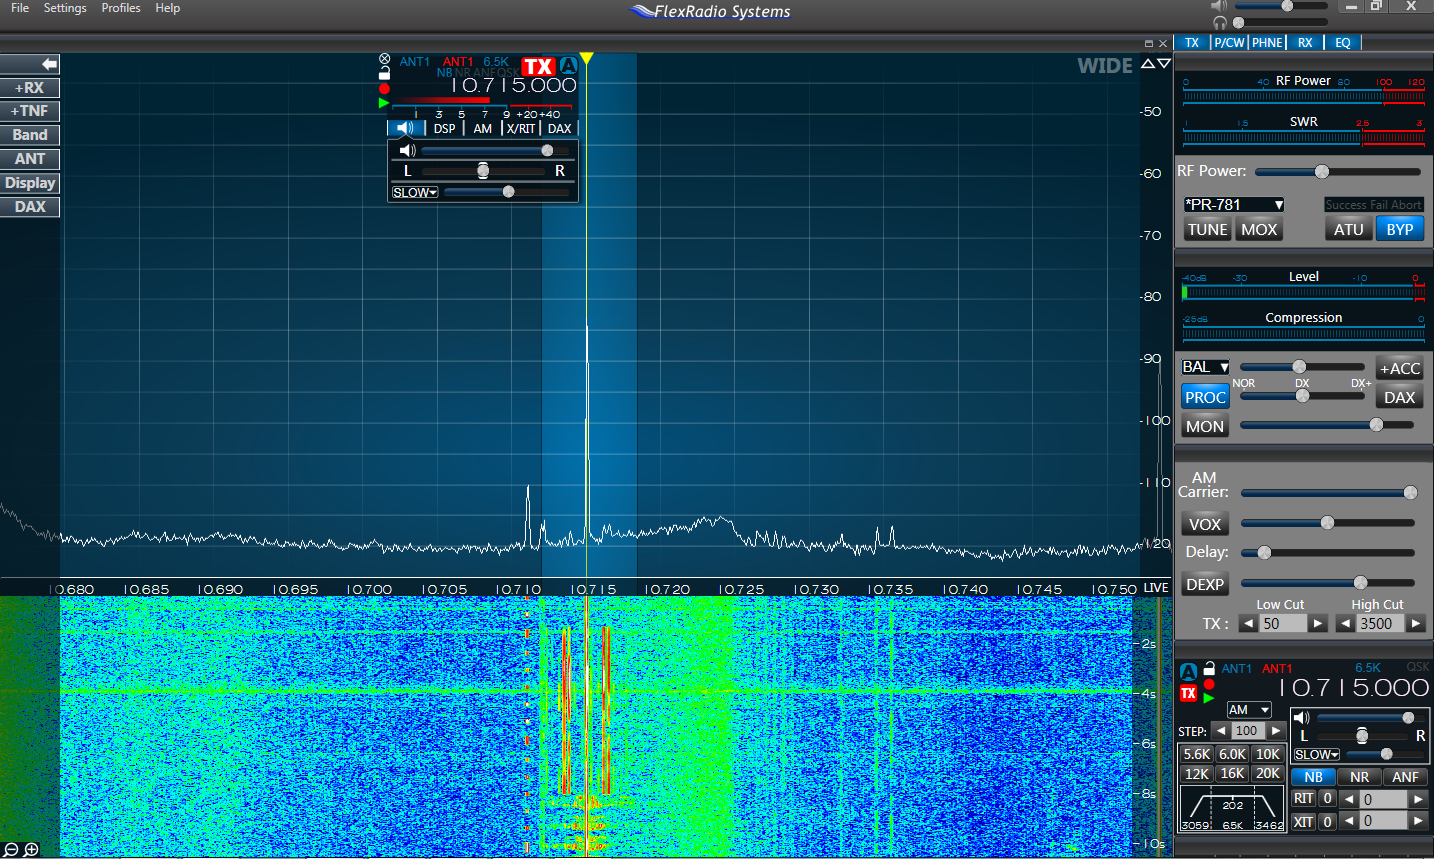This screenshot has width=1434, height=859.
Task: Select the 10K filter width button
Action: point(1267,754)
